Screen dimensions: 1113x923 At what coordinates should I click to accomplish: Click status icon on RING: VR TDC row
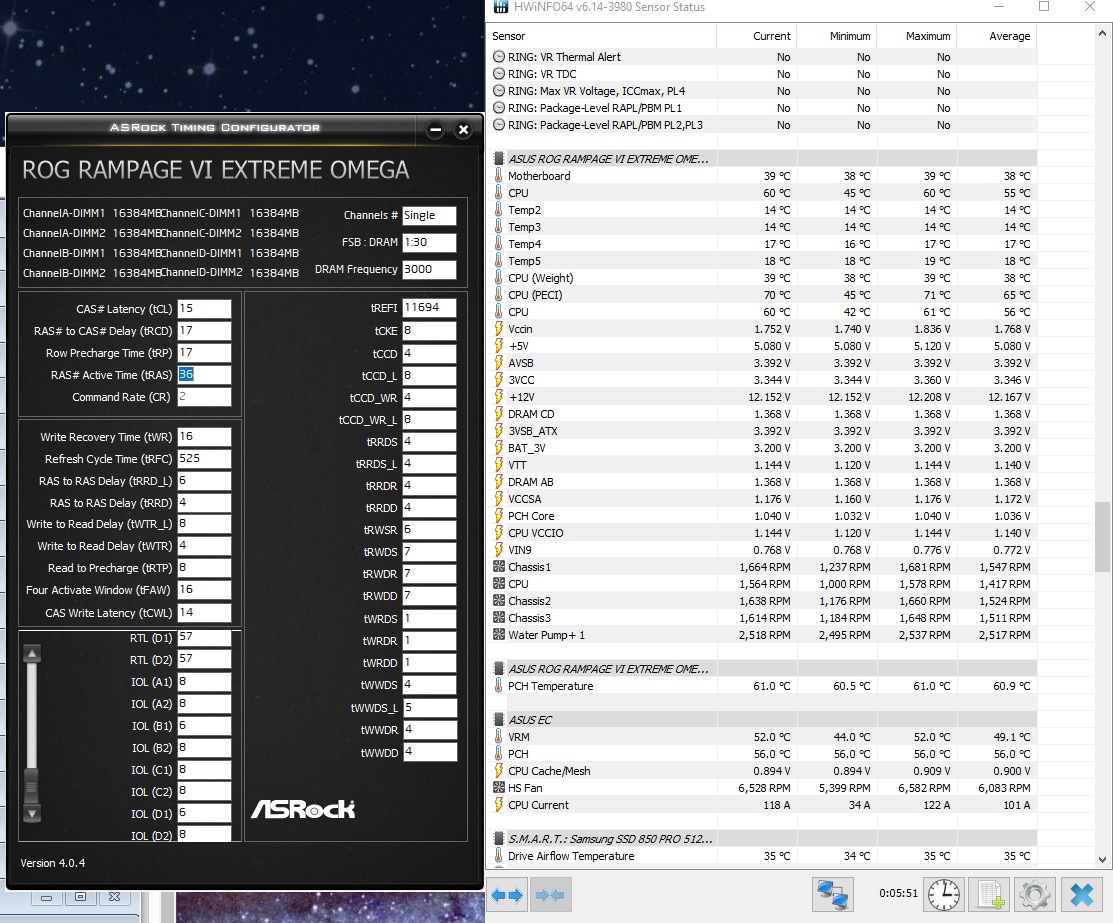tap(498, 74)
